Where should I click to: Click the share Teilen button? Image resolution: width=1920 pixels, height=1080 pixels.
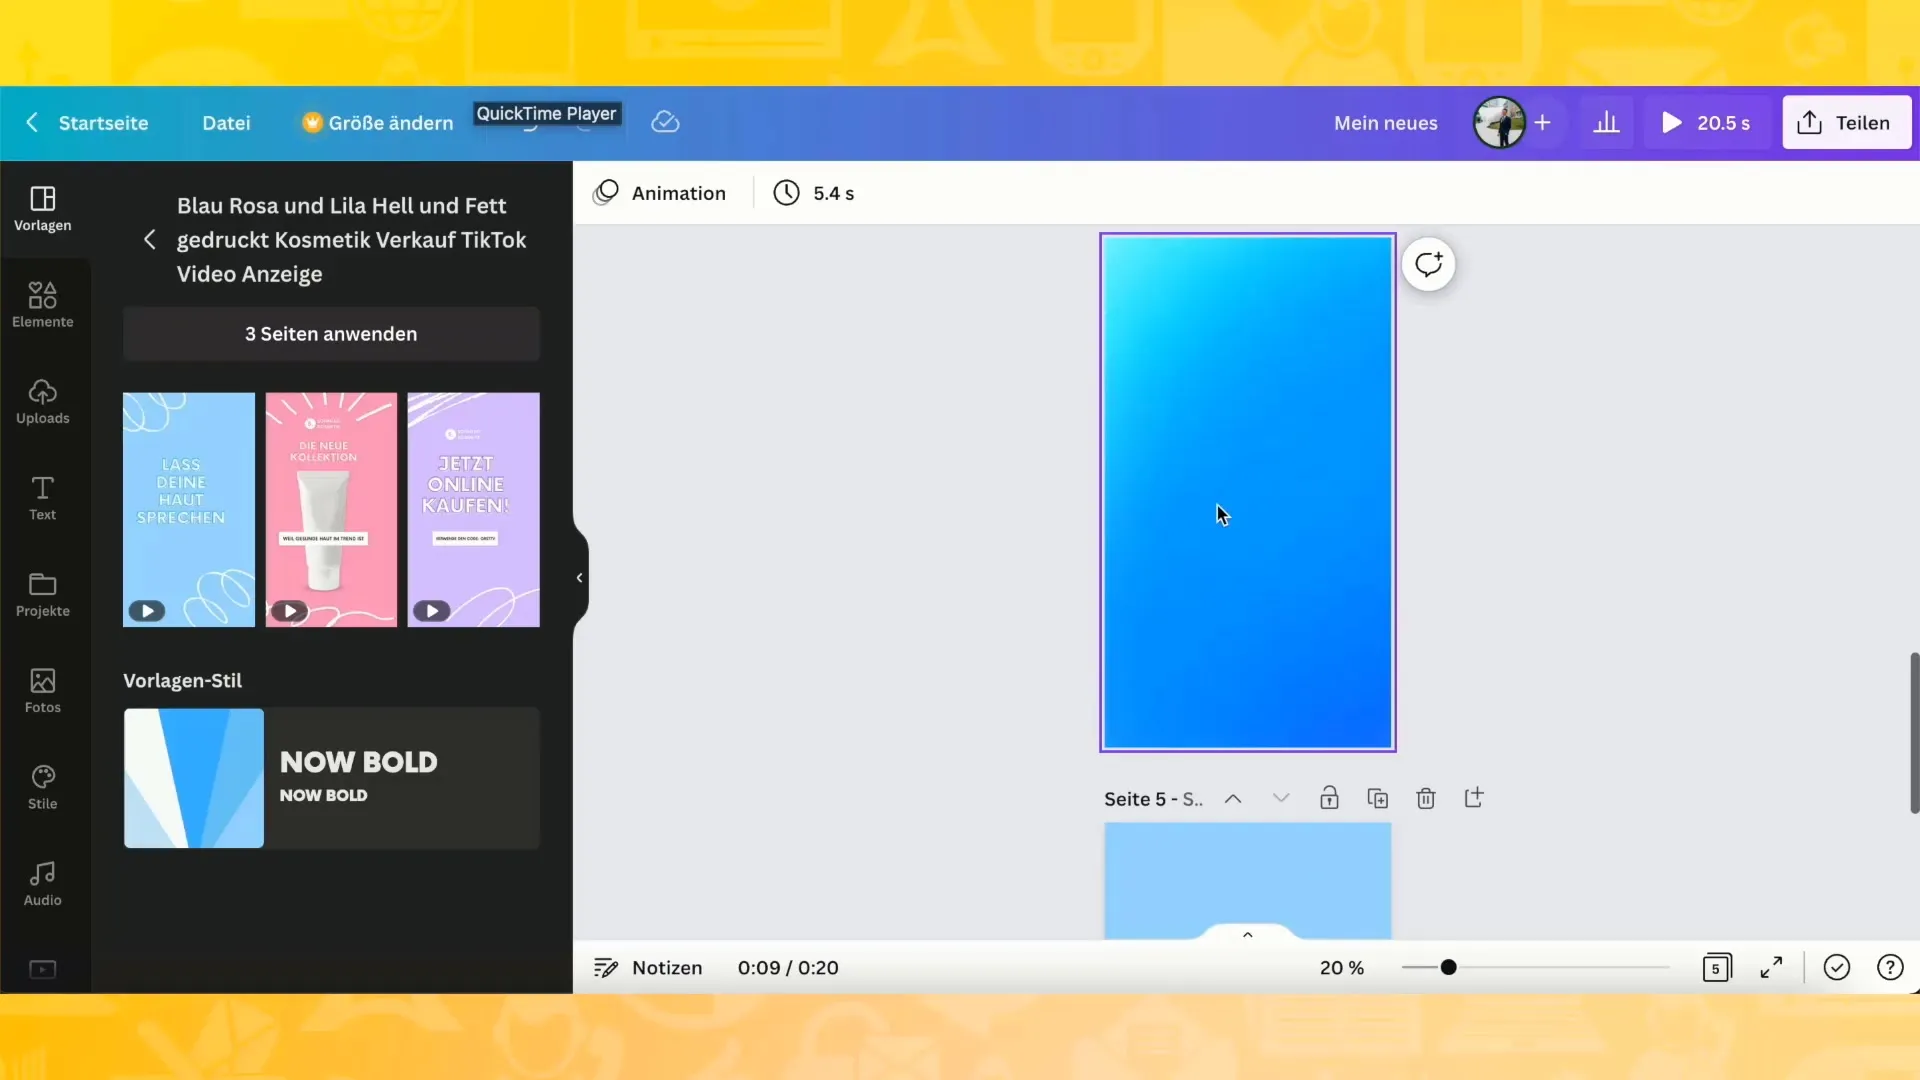pyautogui.click(x=1846, y=121)
